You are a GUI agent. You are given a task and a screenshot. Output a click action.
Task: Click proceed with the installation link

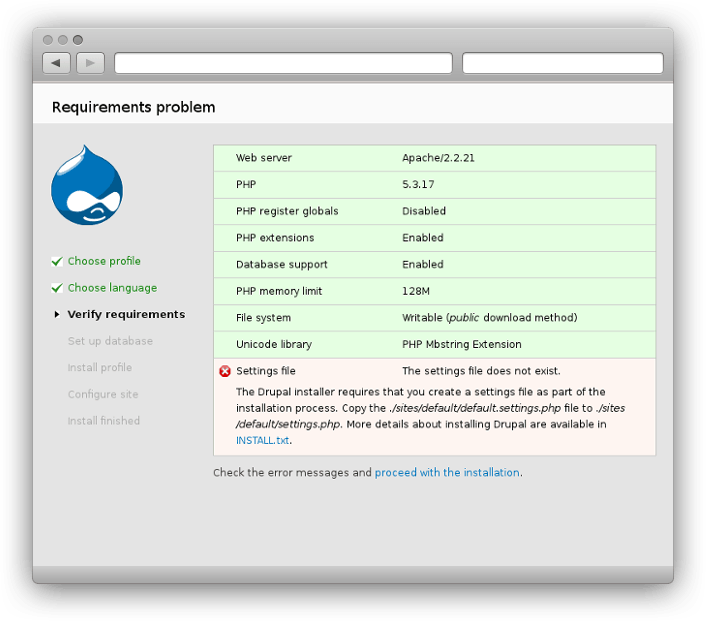coord(447,472)
